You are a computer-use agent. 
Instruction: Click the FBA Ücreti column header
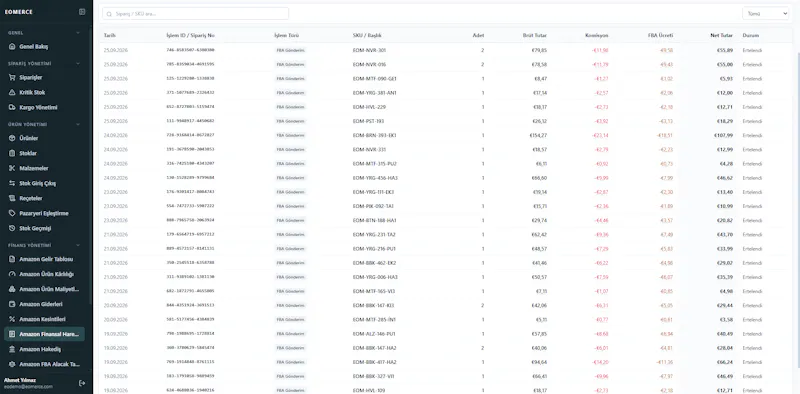(661, 35)
